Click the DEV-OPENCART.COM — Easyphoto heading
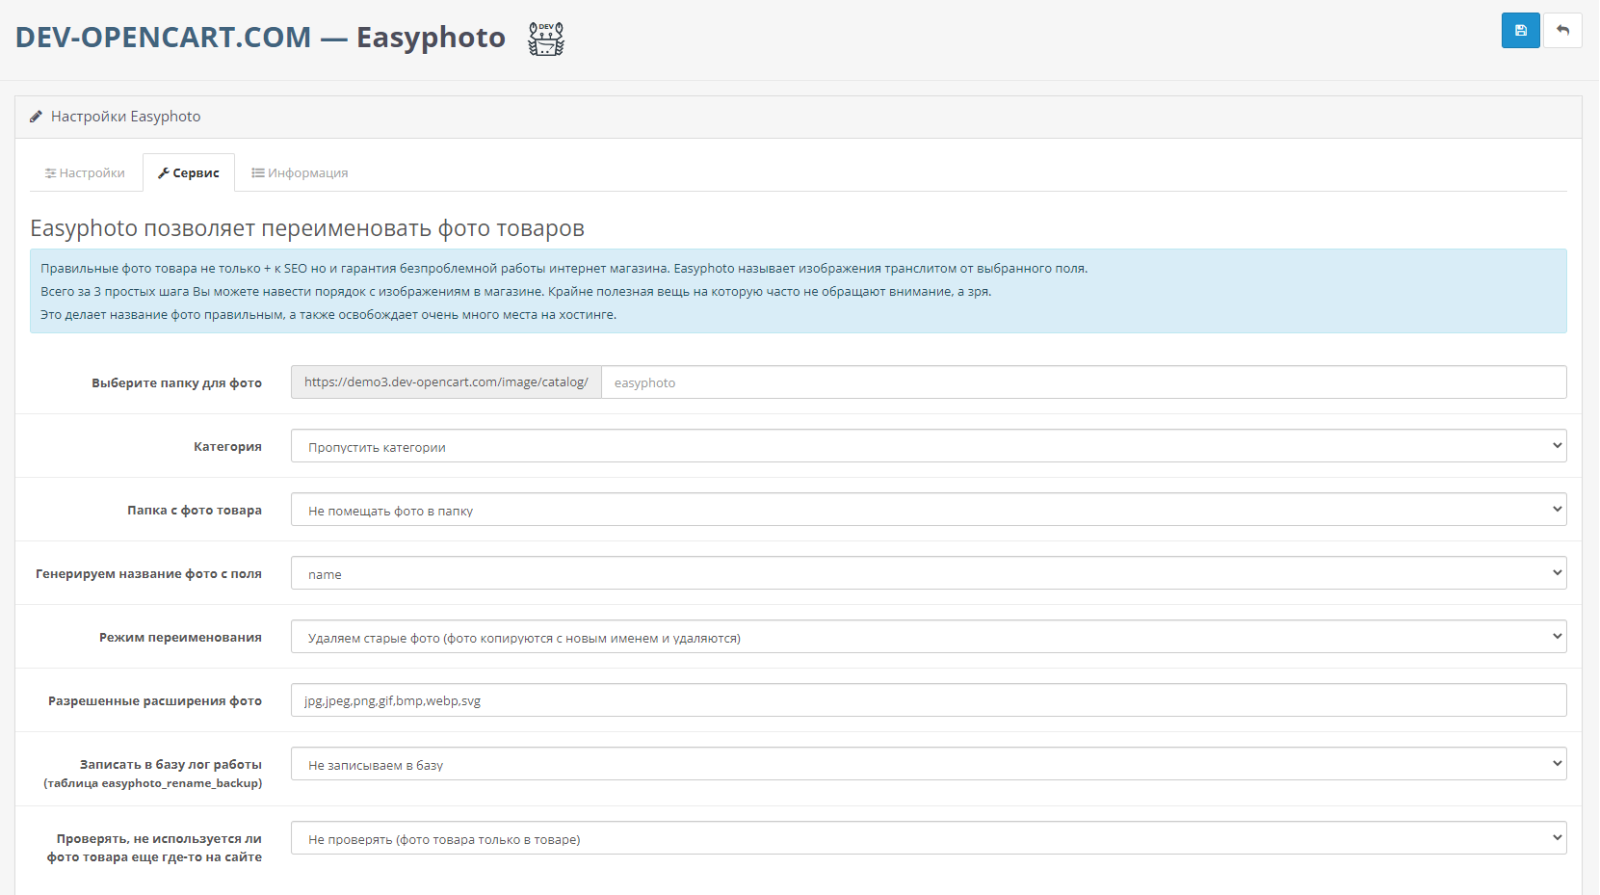1600x895 pixels. tap(260, 37)
